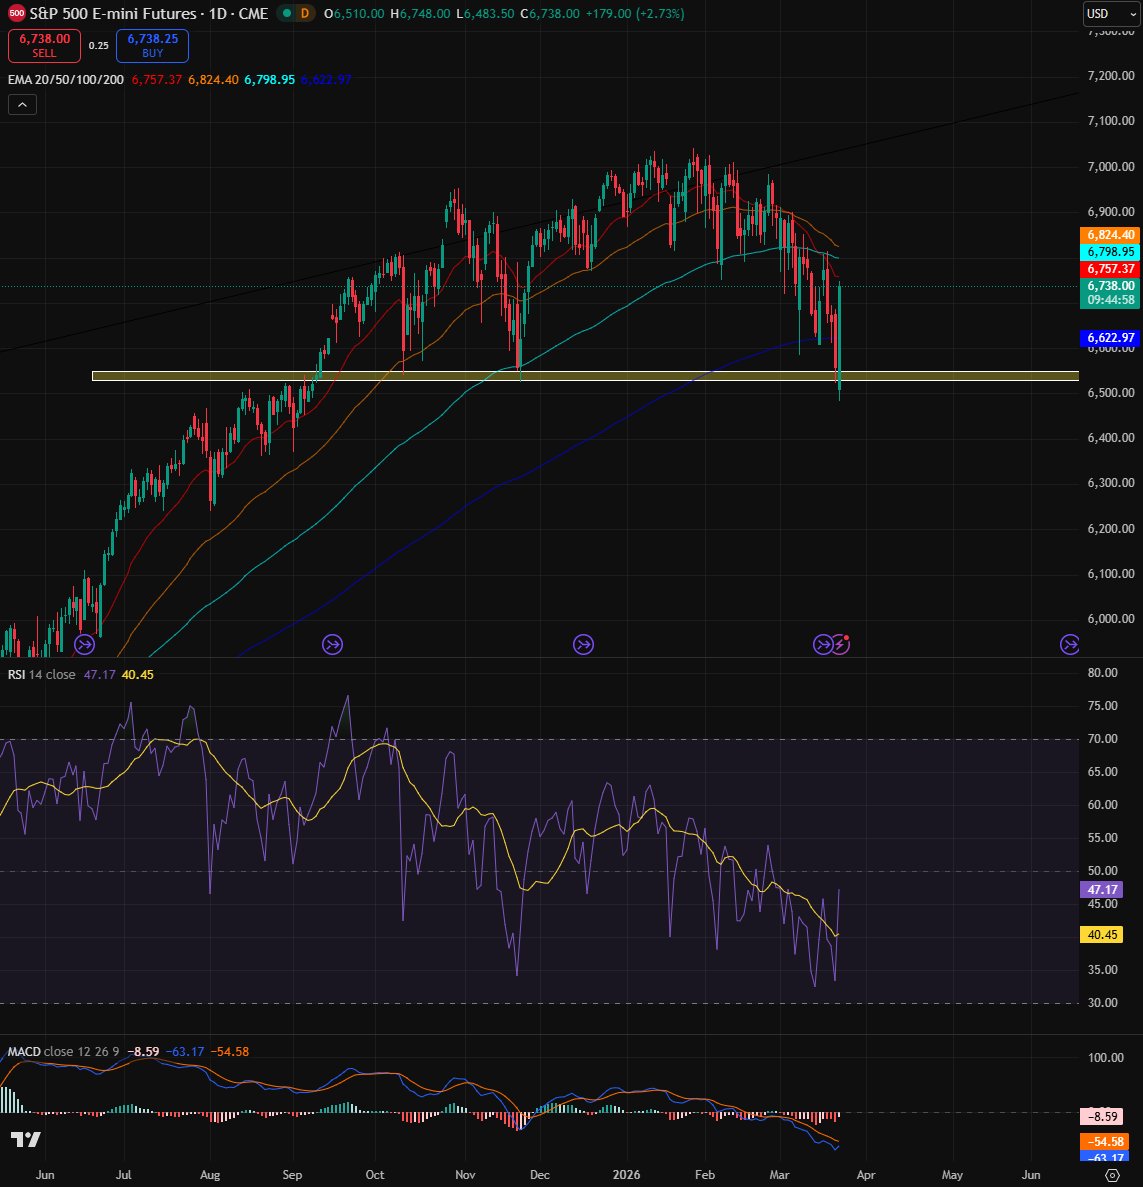Click the rollover icon at the chart's right edge
Screen dimensions: 1143x1187
[x=1069, y=644]
